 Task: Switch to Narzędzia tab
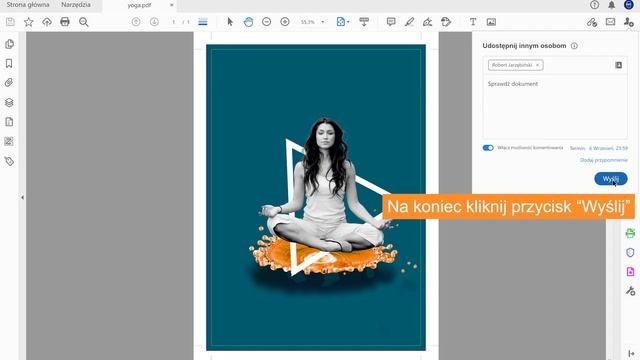[x=76, y=5]
